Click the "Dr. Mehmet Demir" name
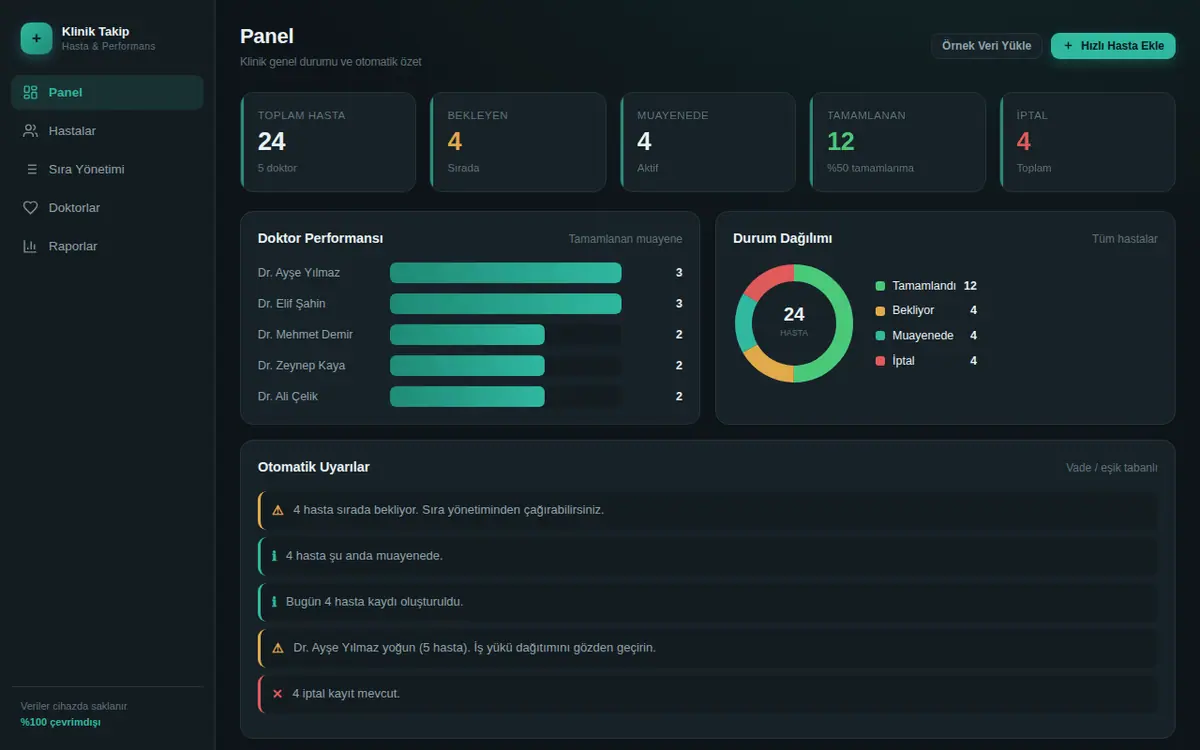1200x750 pixels. tap(305, 335)
